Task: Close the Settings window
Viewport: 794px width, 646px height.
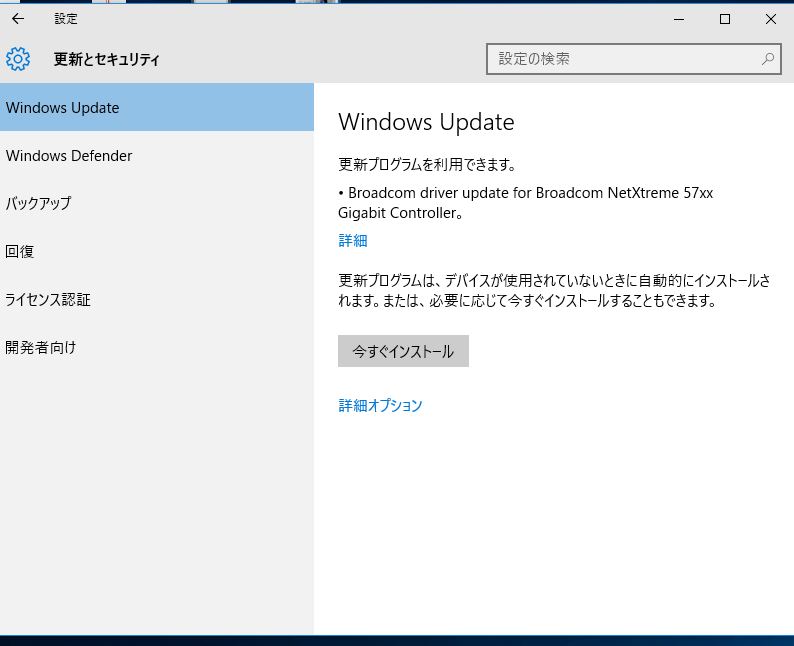Action: tap(771, 19)
